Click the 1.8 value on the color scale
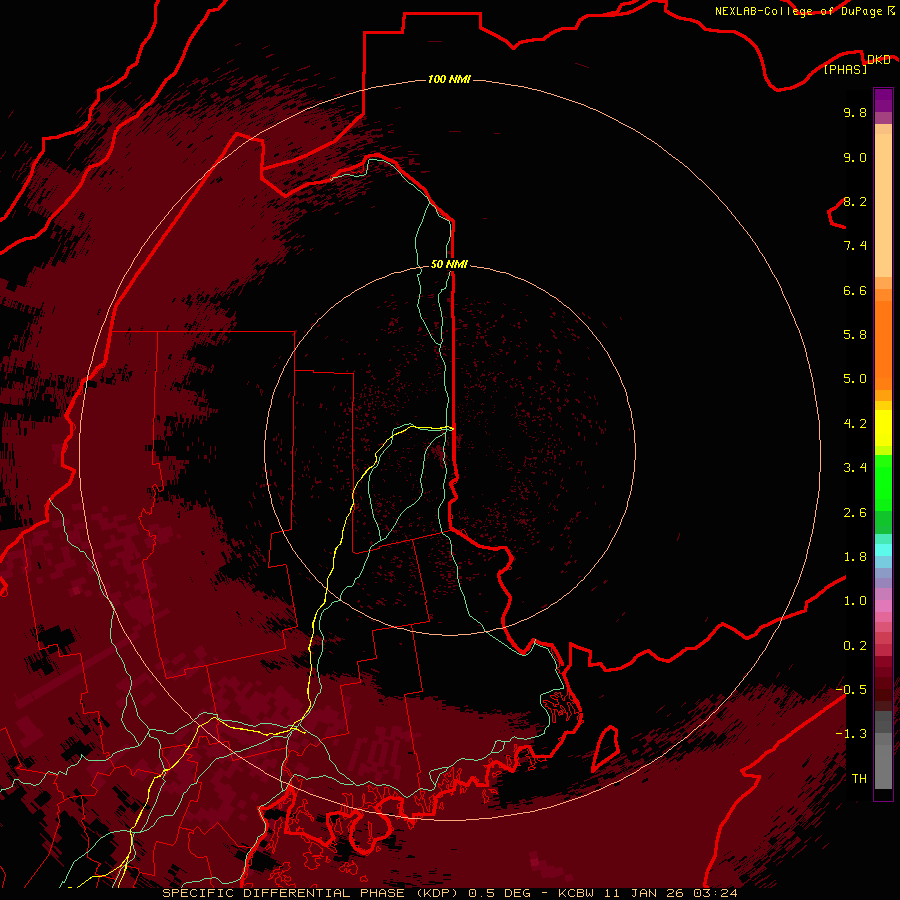This screenshot has width=900, height=900. click(855, 557)
